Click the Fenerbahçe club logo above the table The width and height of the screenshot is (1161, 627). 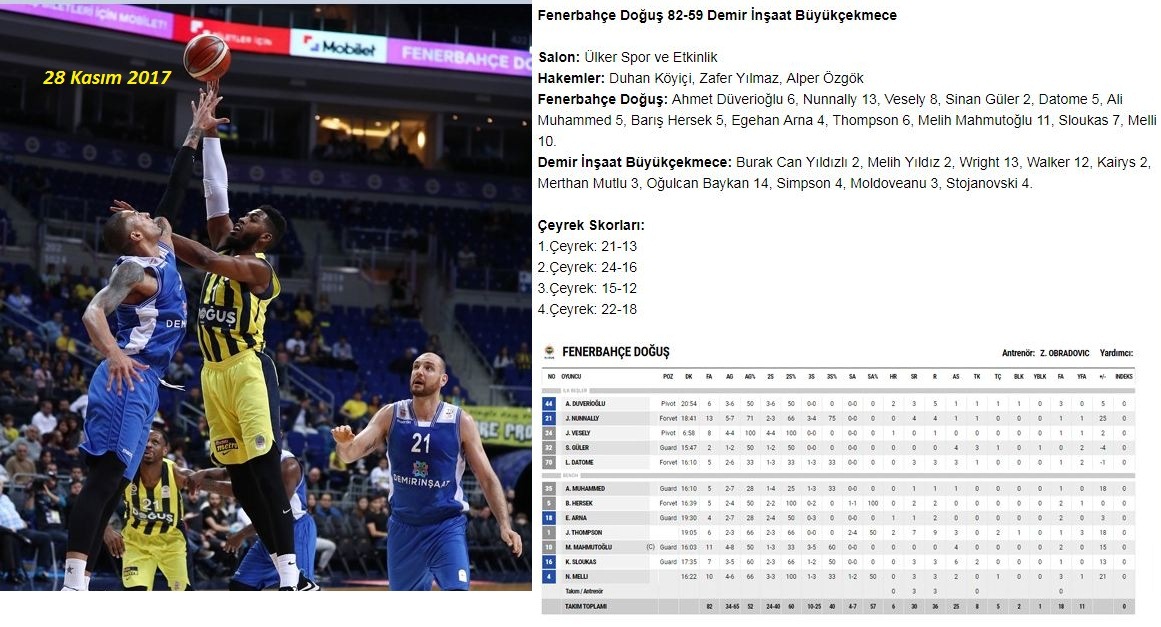pos(549,352)
